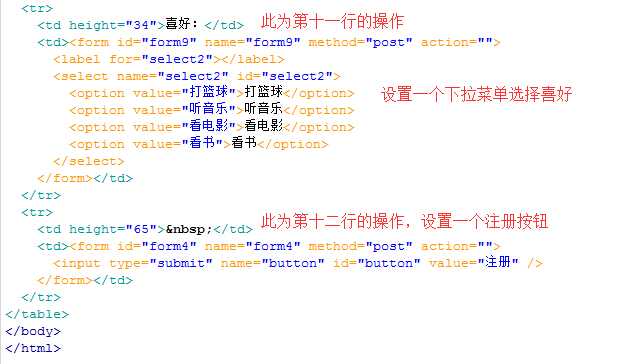
Task: Click the name="form9" attribute value
Action: click(253, 42)
